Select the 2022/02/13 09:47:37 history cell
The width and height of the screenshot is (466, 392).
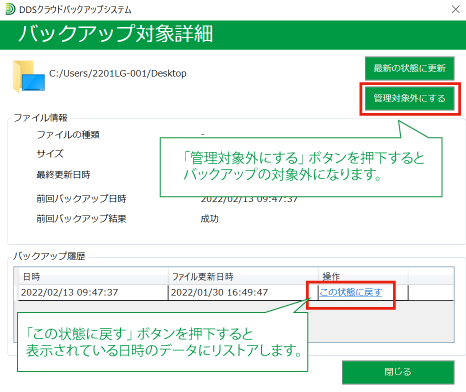93,292
